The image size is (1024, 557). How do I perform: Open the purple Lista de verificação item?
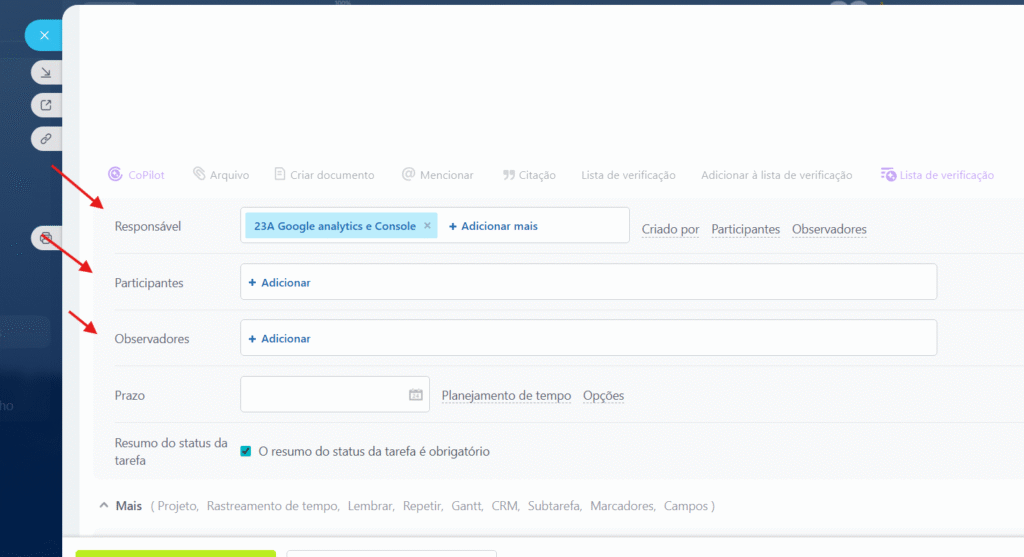tap(937, 175)
